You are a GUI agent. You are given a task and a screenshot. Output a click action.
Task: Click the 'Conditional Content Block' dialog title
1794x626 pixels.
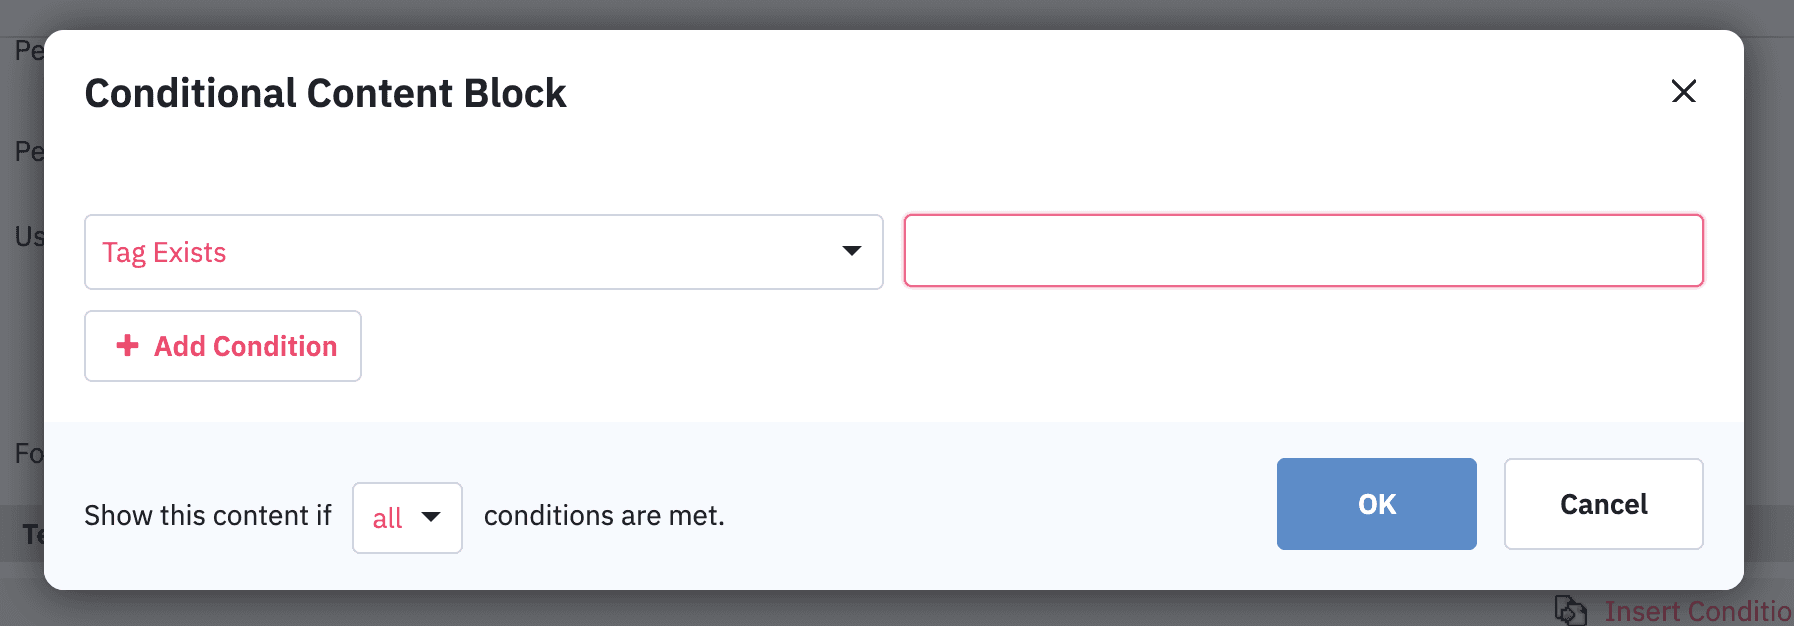point(325,93)
